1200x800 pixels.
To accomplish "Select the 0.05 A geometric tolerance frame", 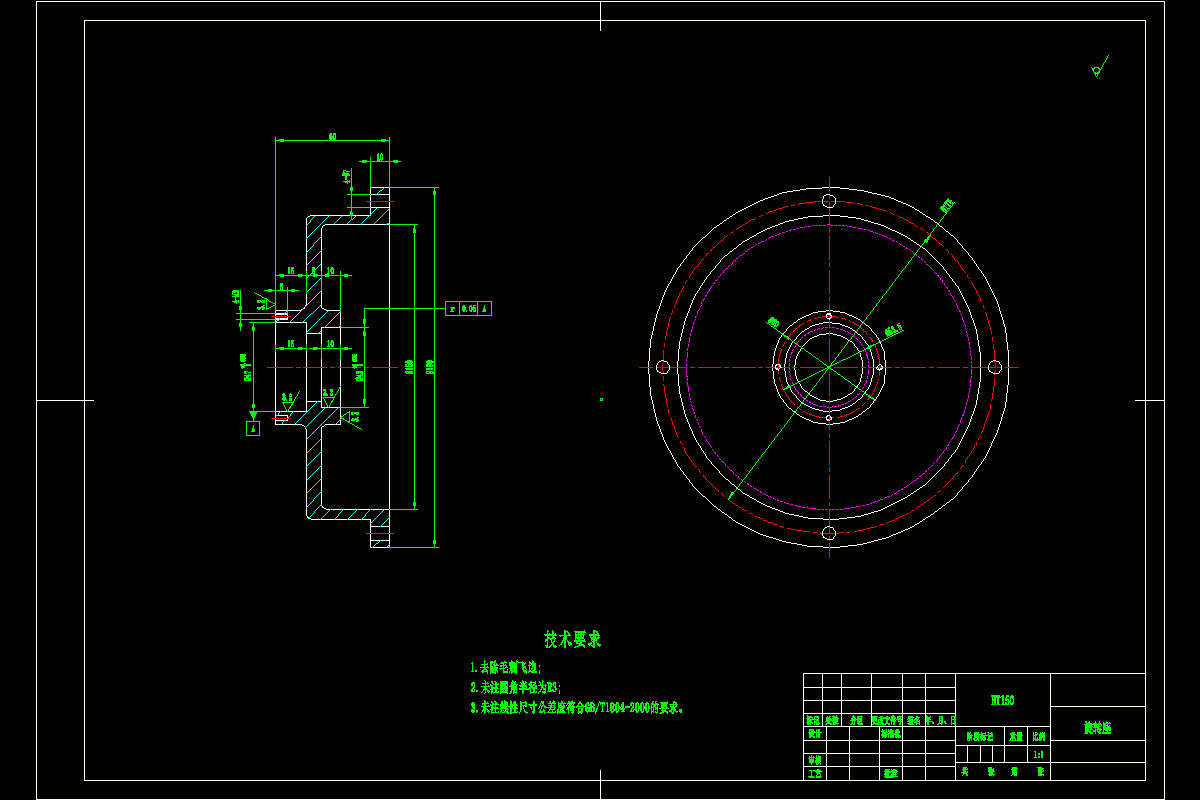I will coord(468,309).
